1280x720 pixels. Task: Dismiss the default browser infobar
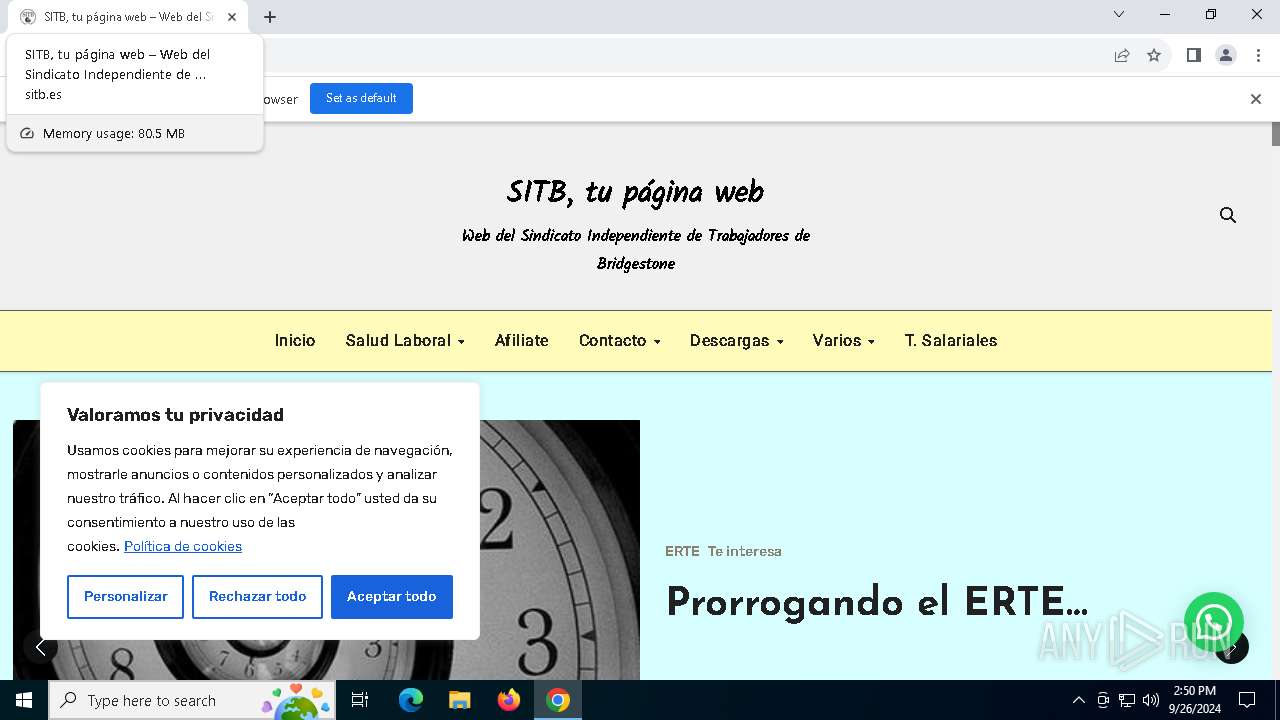(1255, 99)
